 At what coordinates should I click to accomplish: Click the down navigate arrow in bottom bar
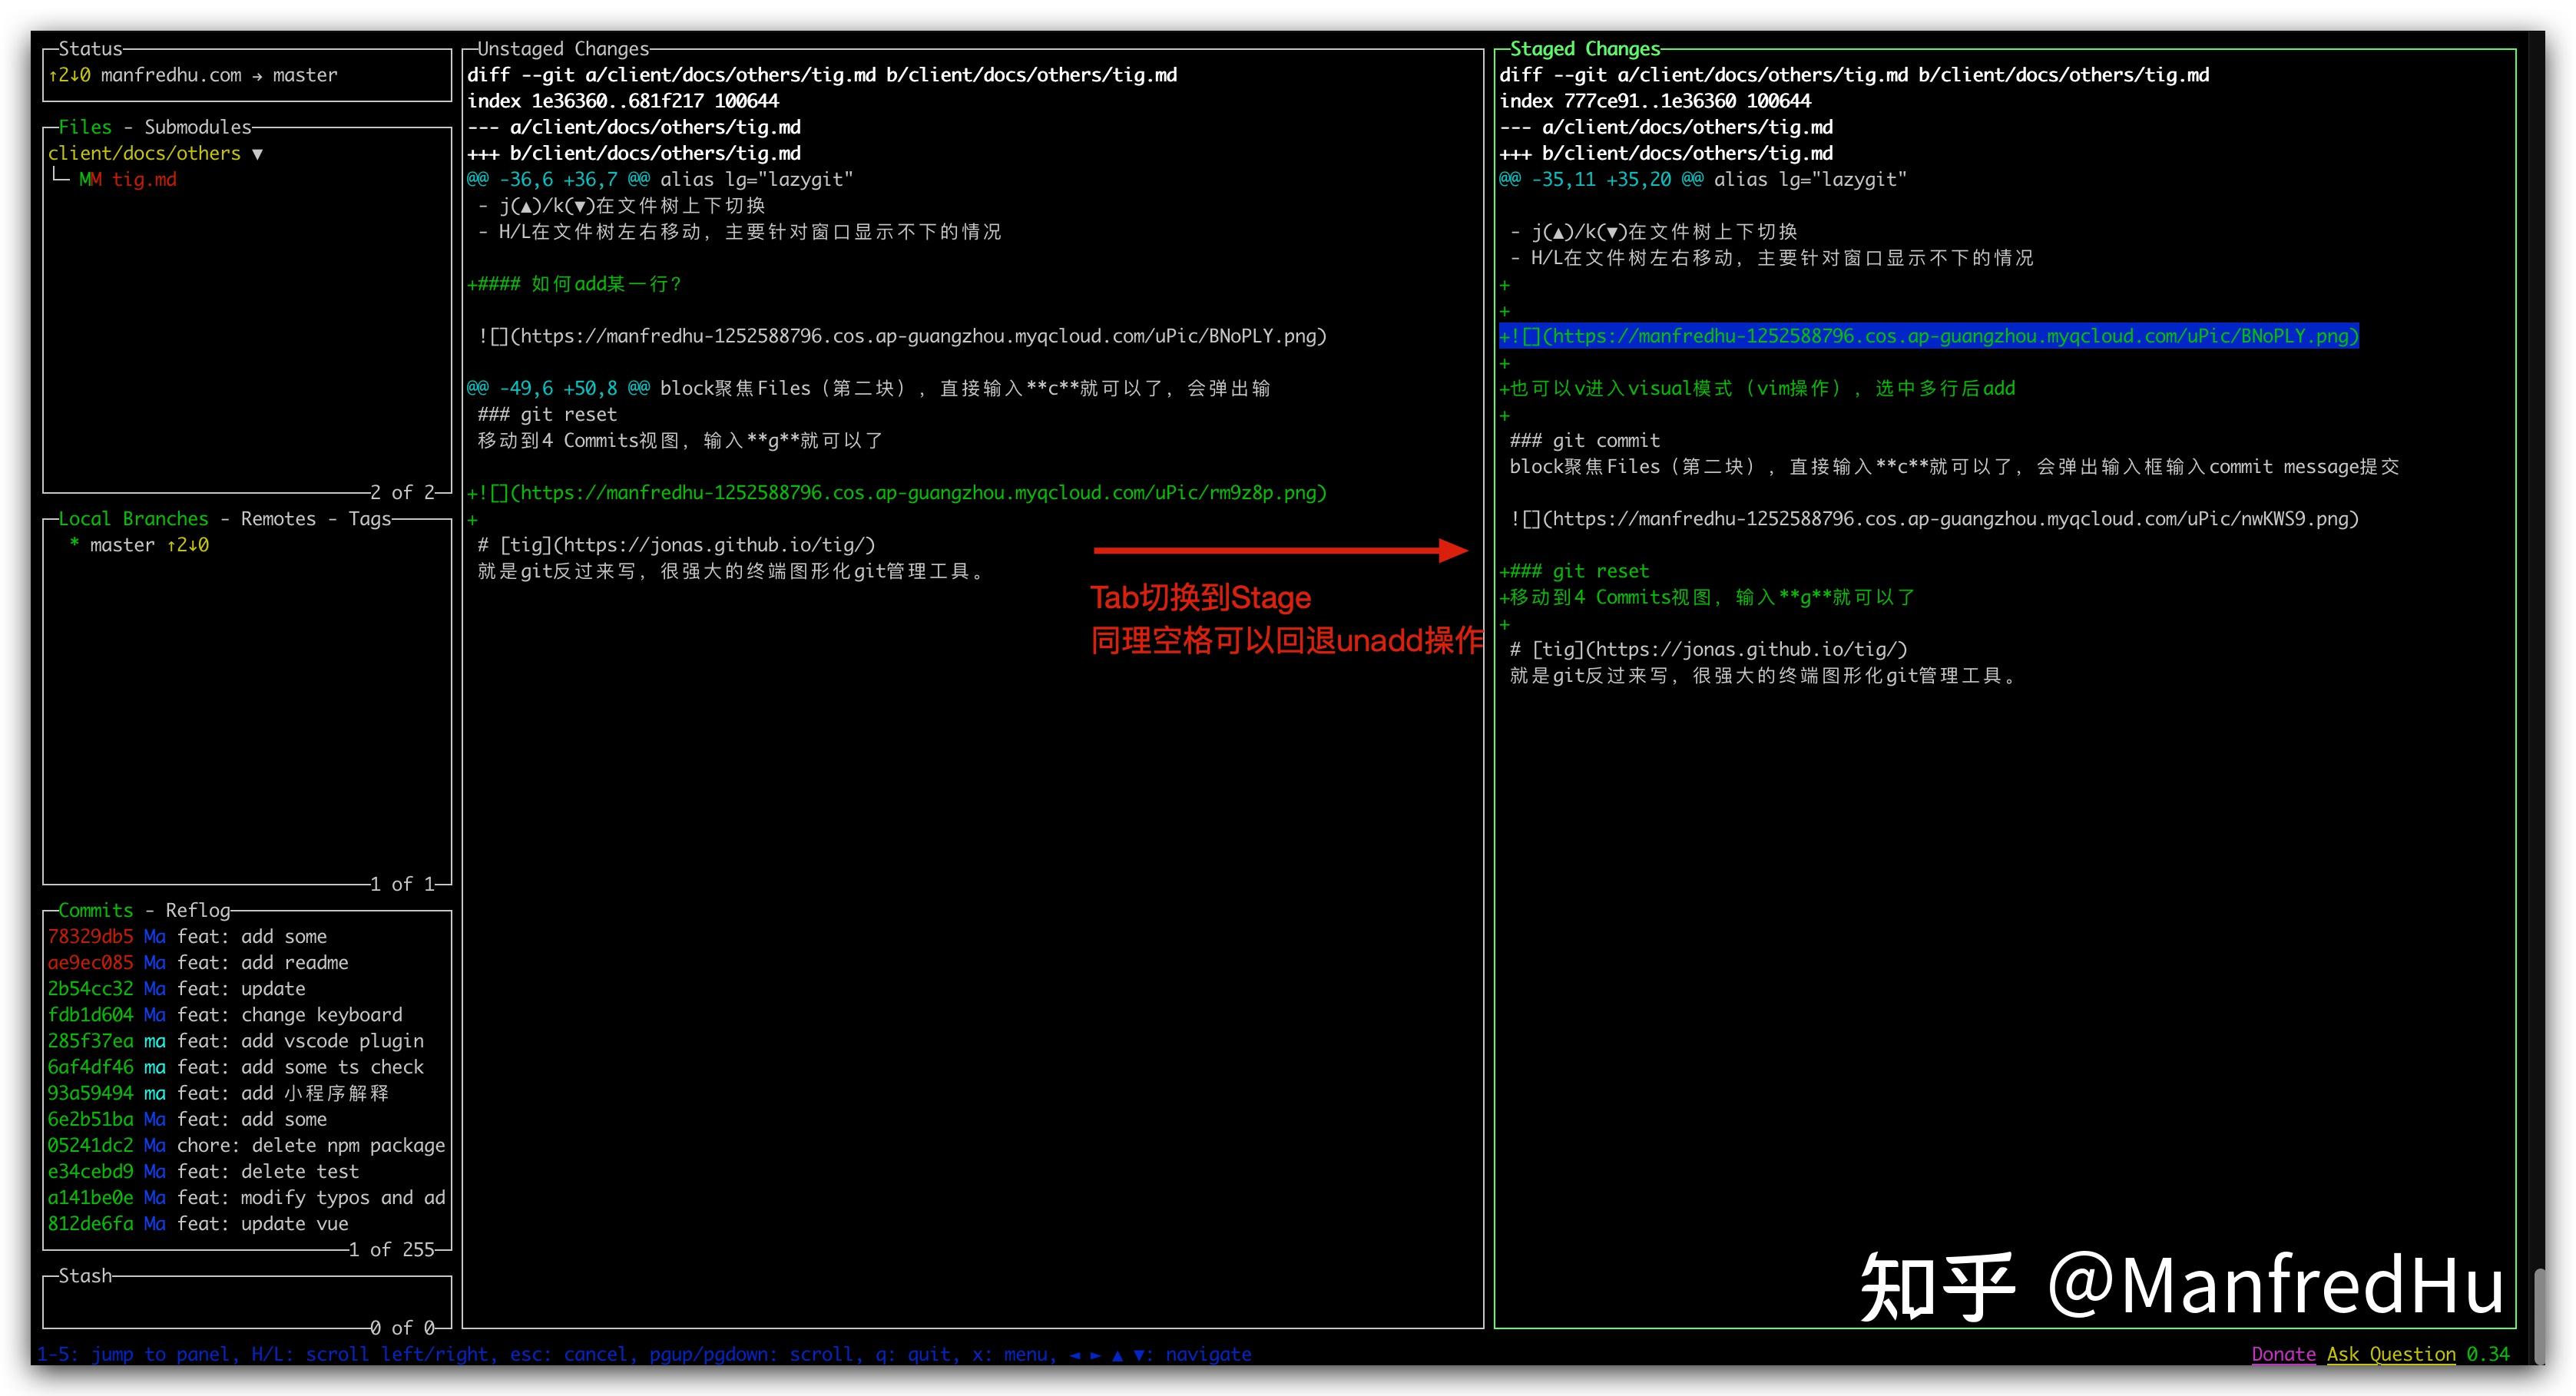(x=1140, y=1354)
